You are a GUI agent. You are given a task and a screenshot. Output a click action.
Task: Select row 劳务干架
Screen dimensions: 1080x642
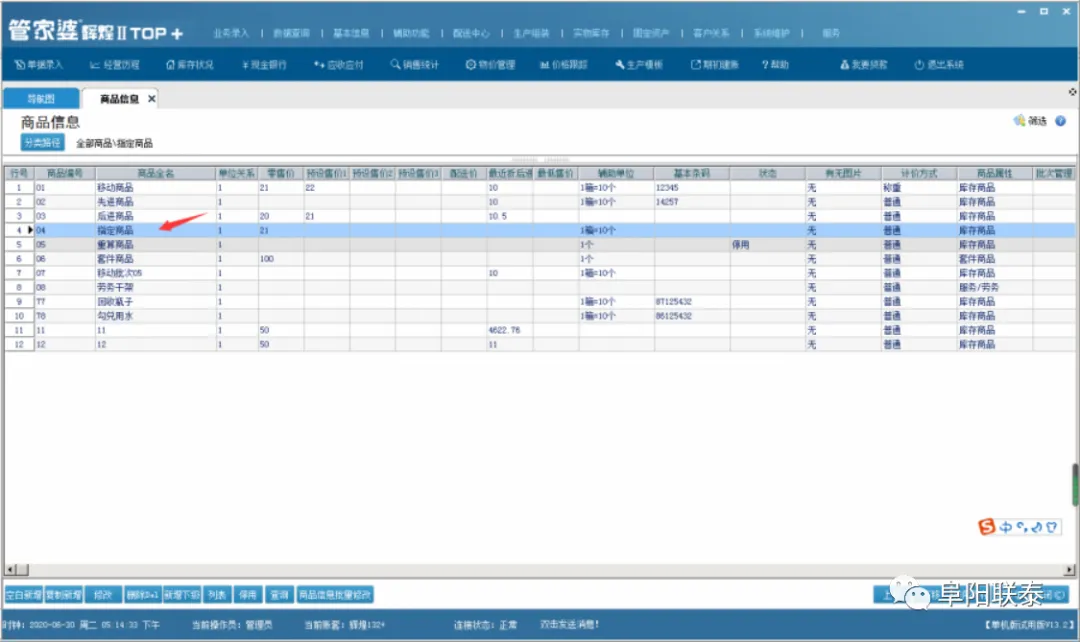click(x=540, y=287)
